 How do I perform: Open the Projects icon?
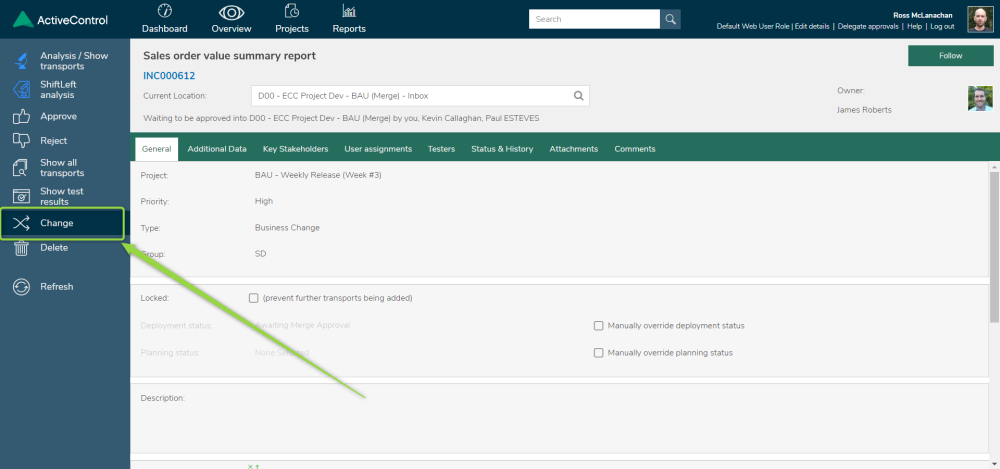click(x=291, y=11)
